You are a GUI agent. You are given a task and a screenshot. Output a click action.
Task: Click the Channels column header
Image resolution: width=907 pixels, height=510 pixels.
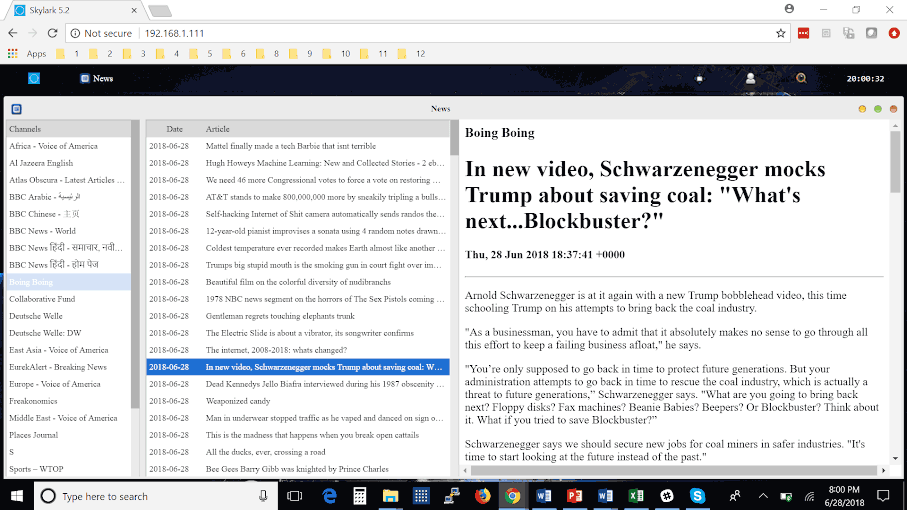(68, 129)
